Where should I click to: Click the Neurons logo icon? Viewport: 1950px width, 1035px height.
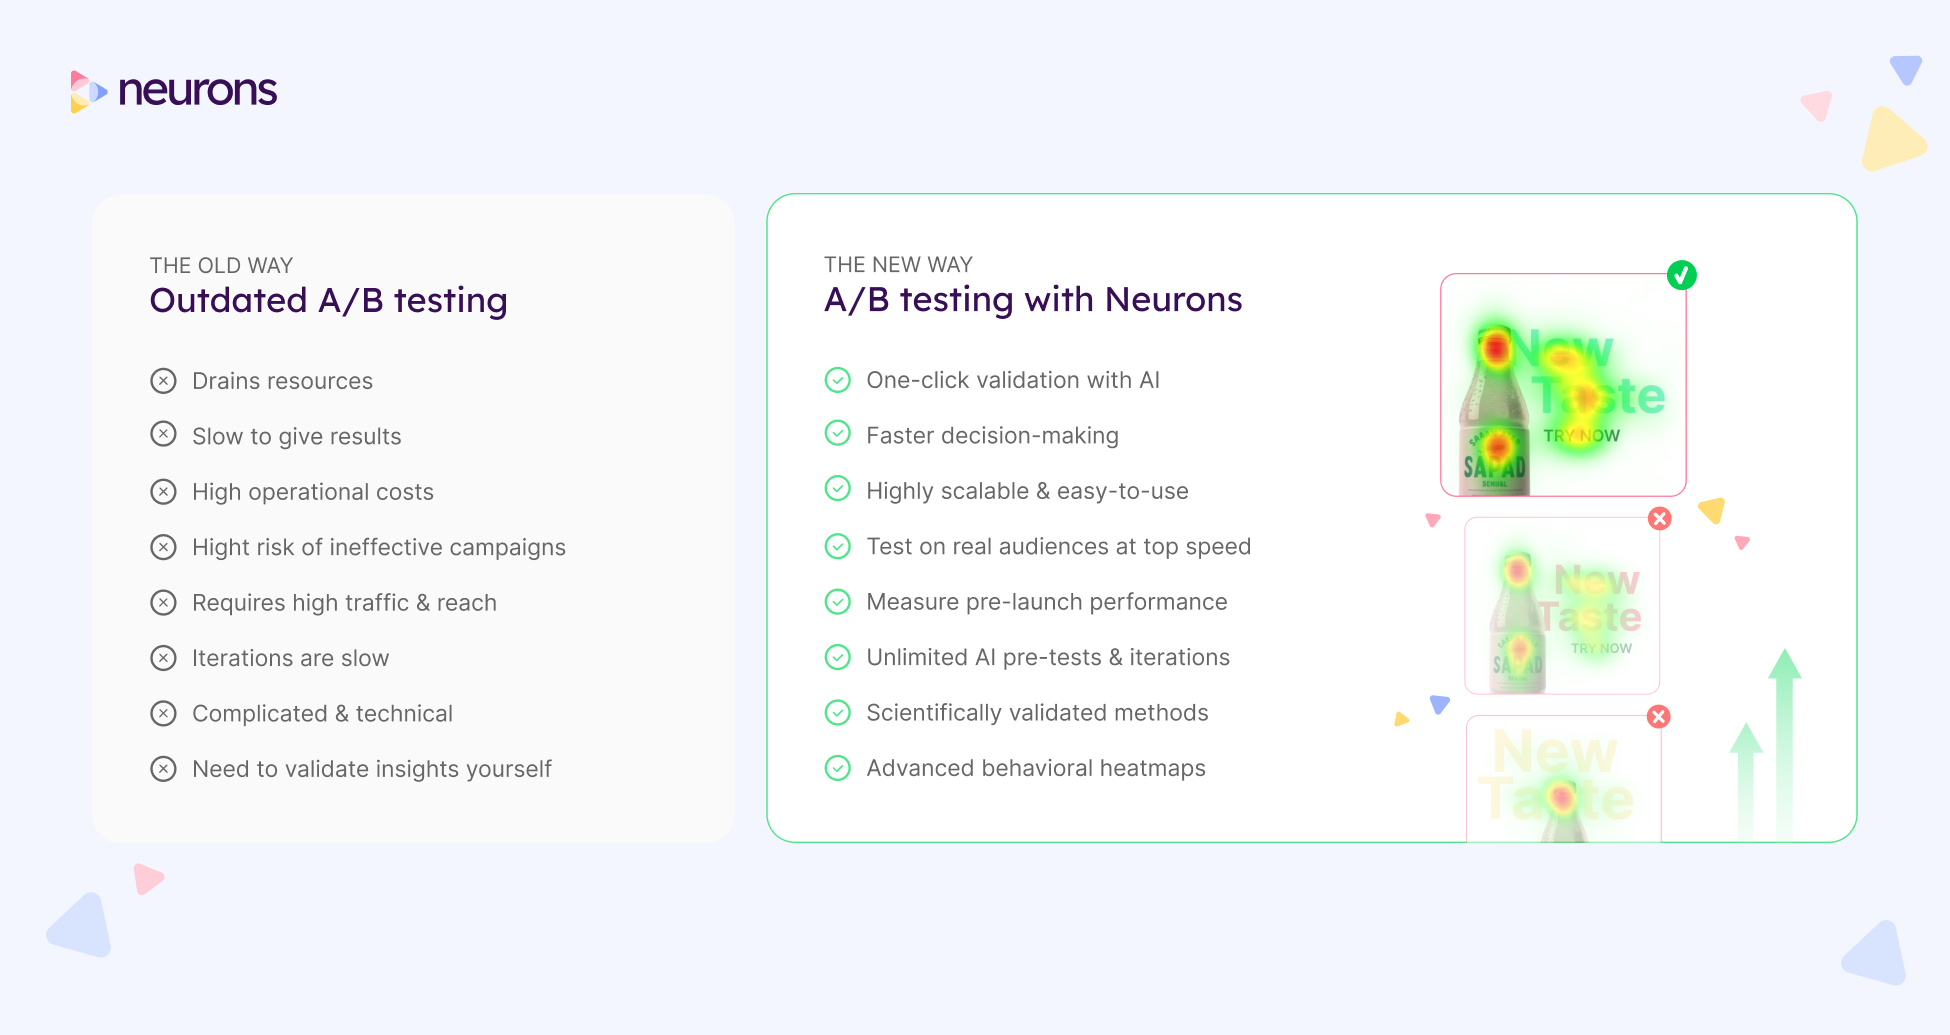[x=88, y=92]
